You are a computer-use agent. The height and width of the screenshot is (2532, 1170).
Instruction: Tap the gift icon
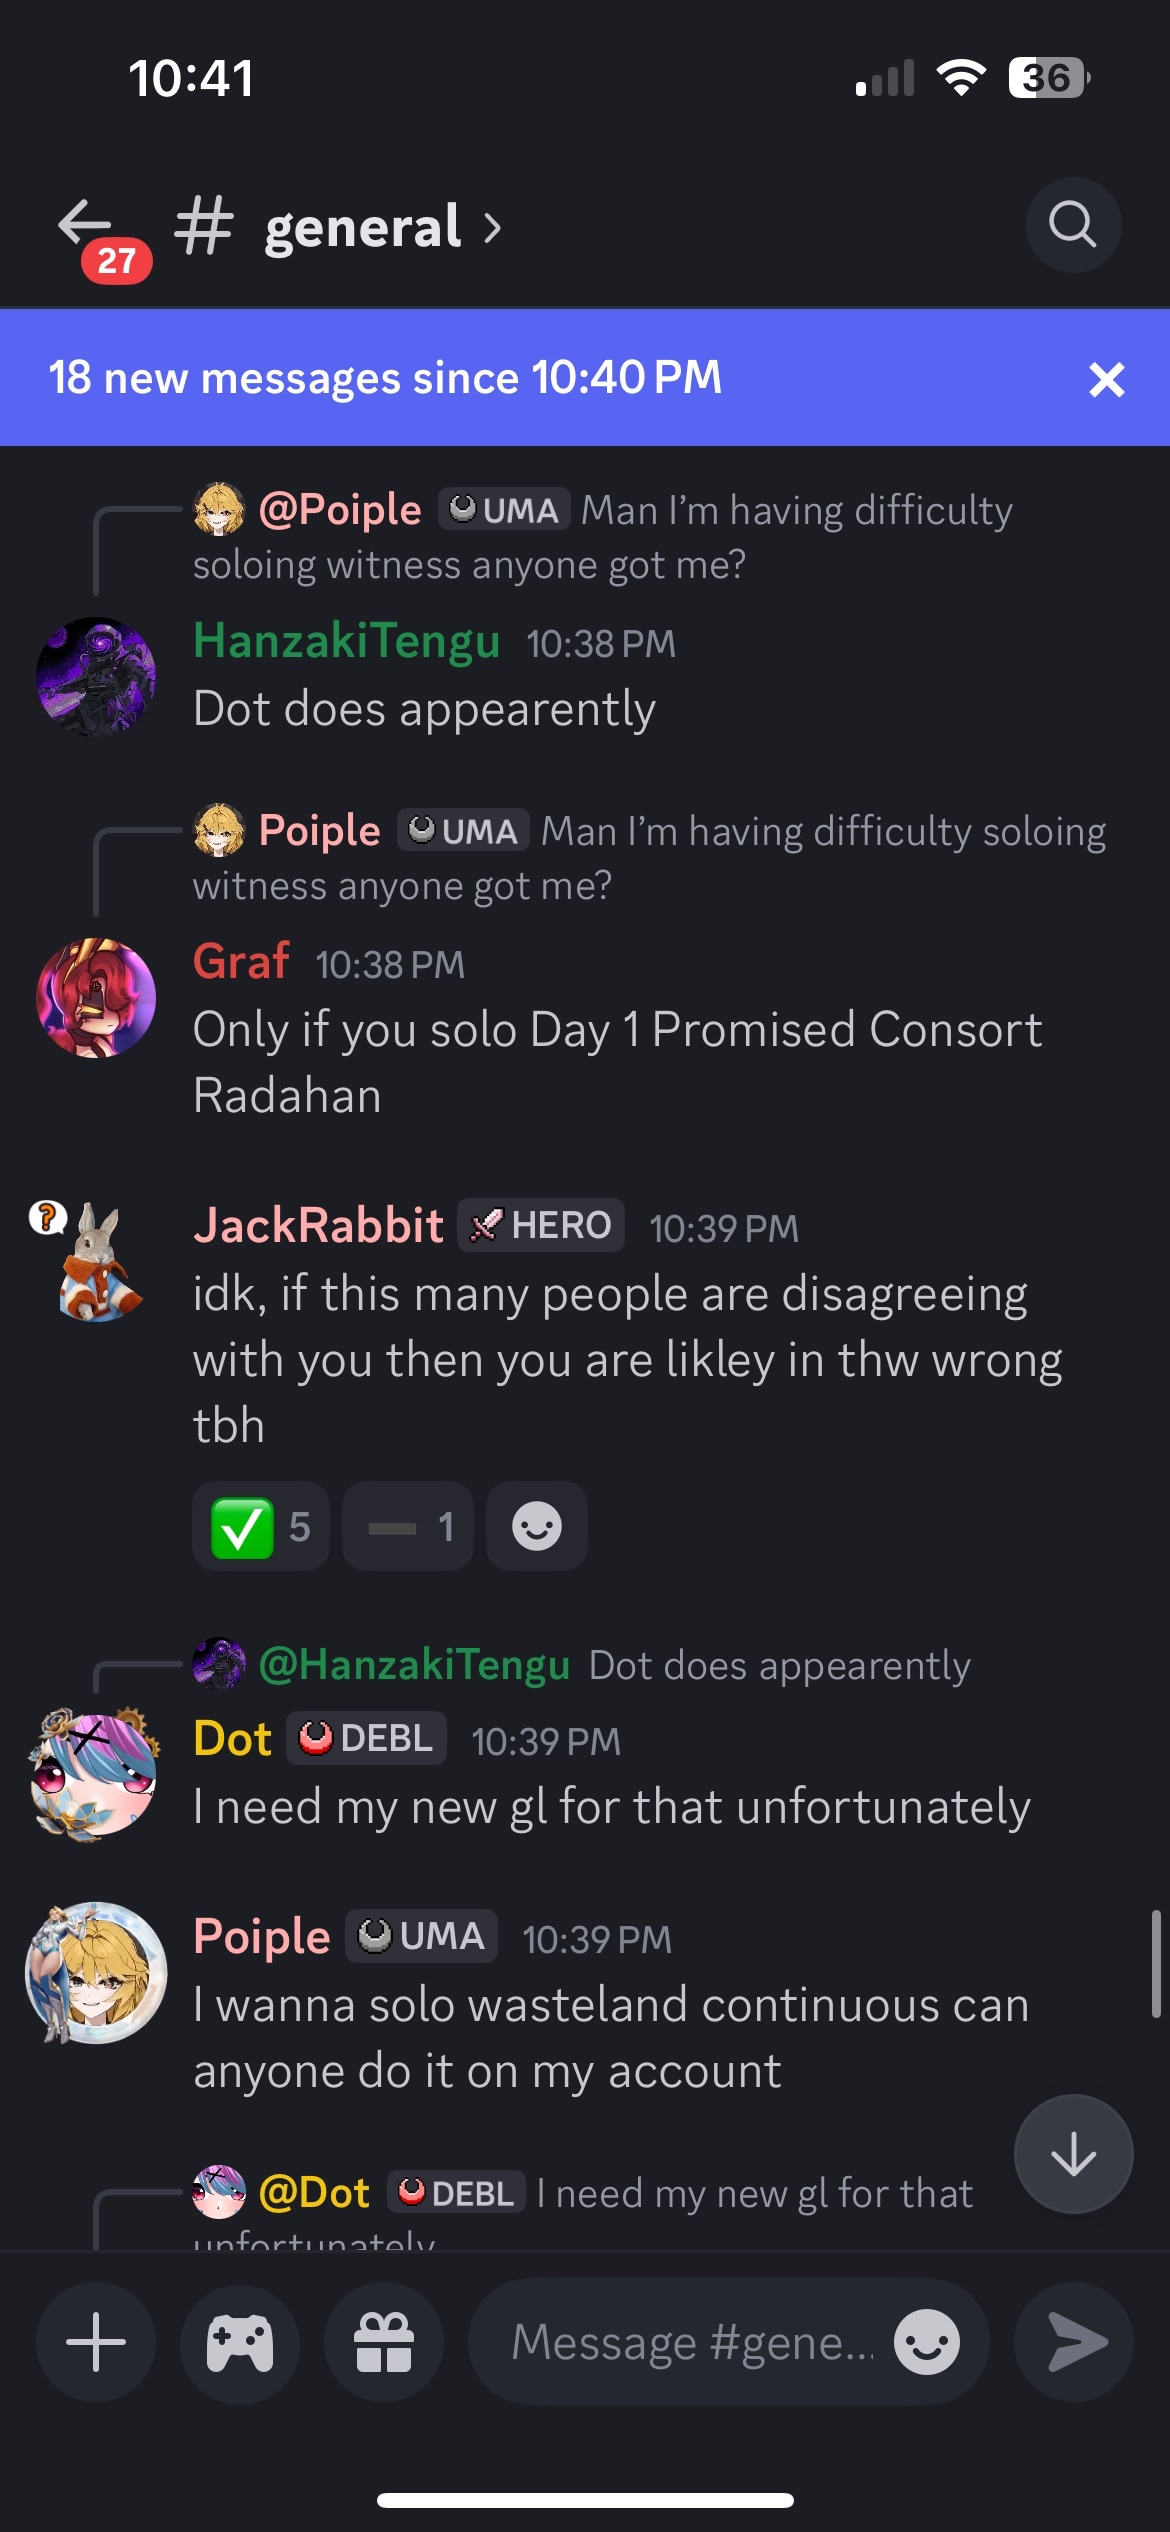tap(384, 2342)
